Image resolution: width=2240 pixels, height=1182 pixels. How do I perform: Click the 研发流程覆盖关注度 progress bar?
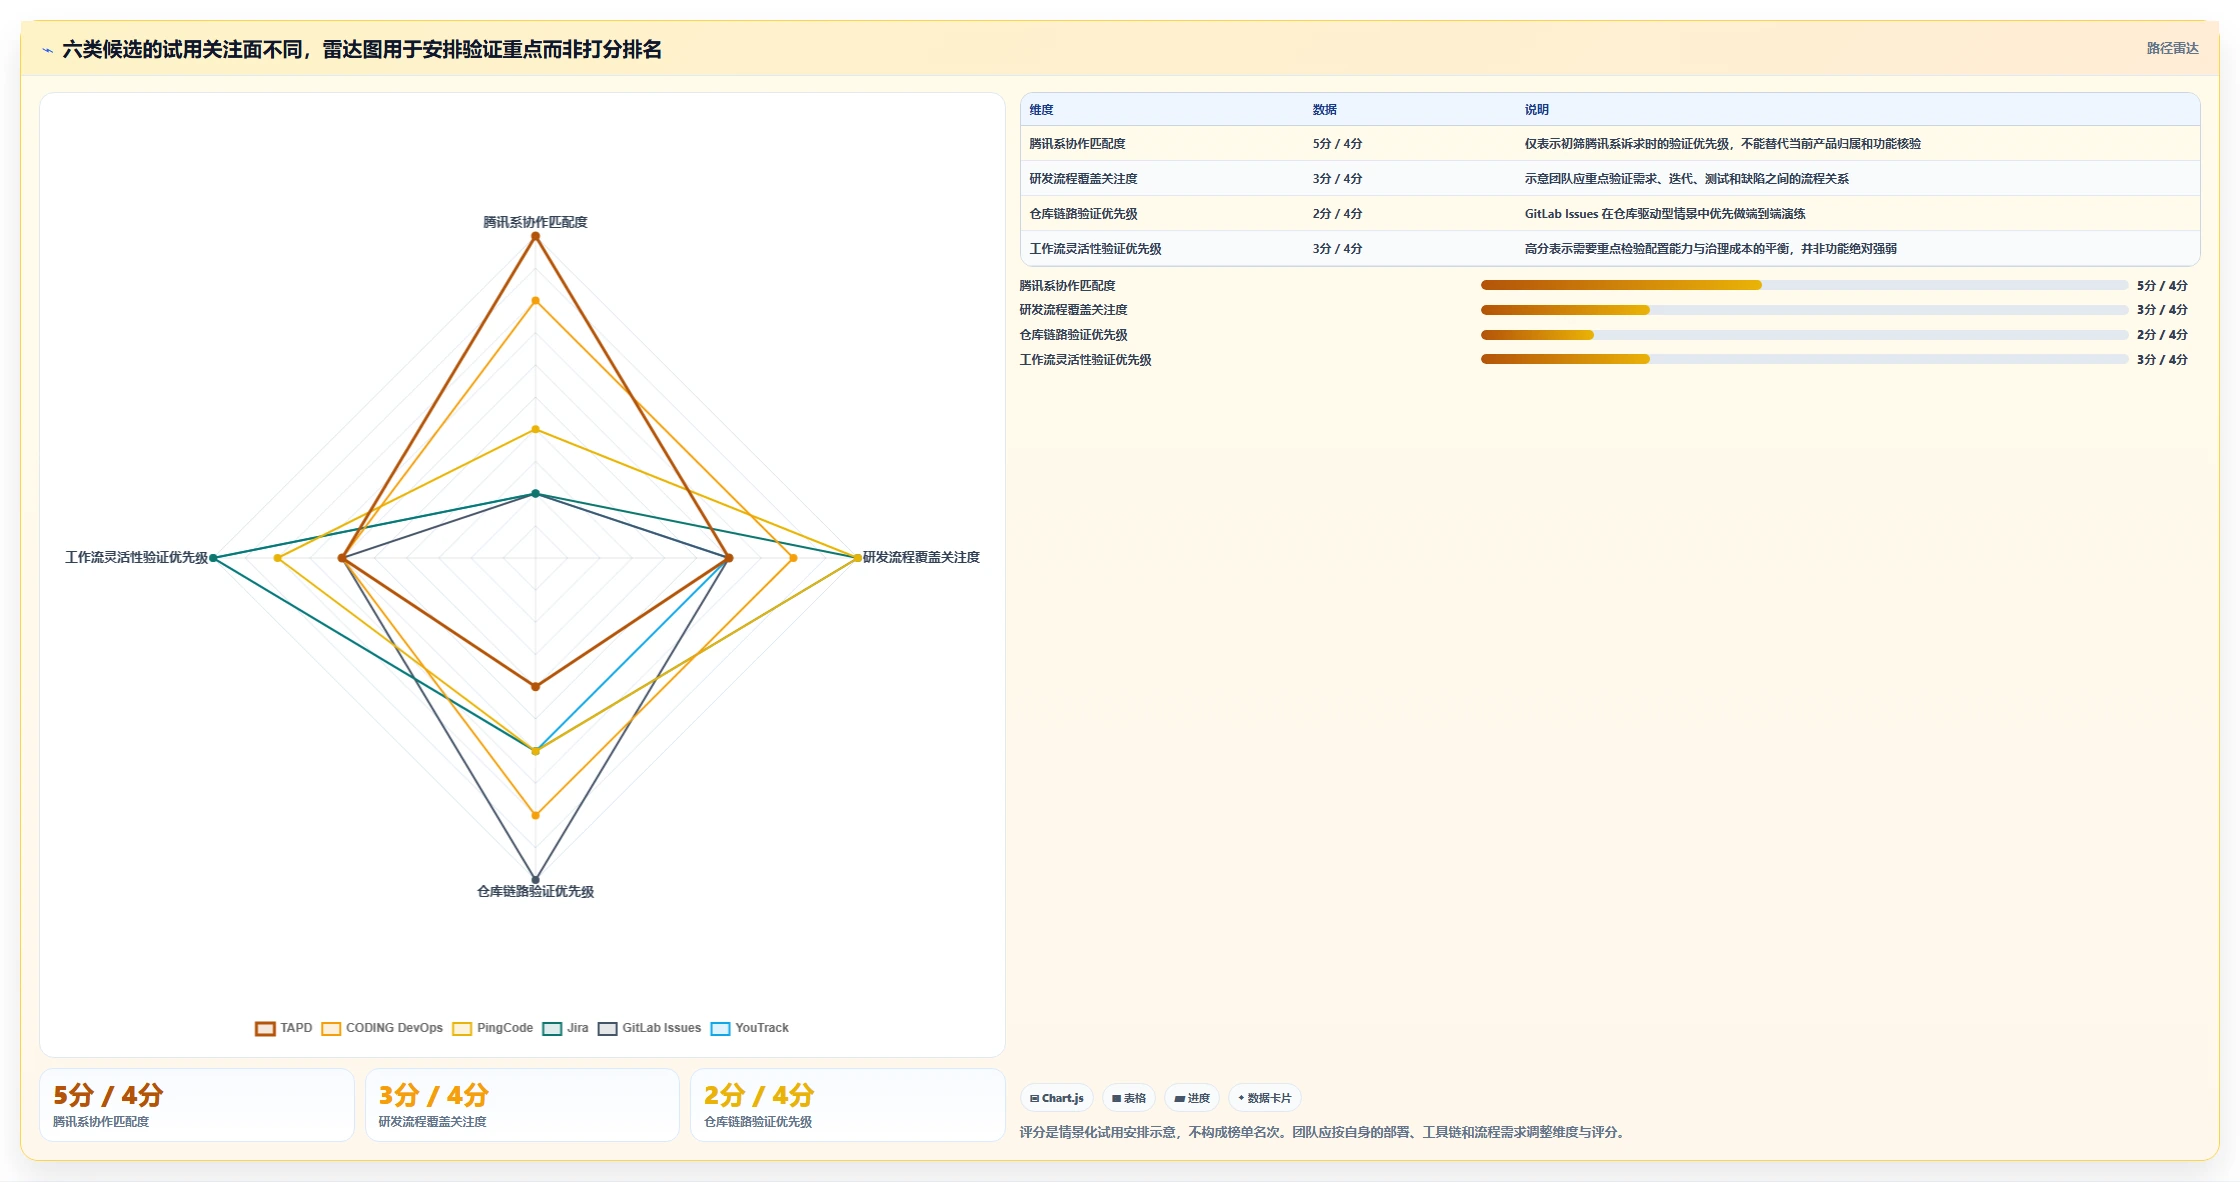tap(1804, 310)
